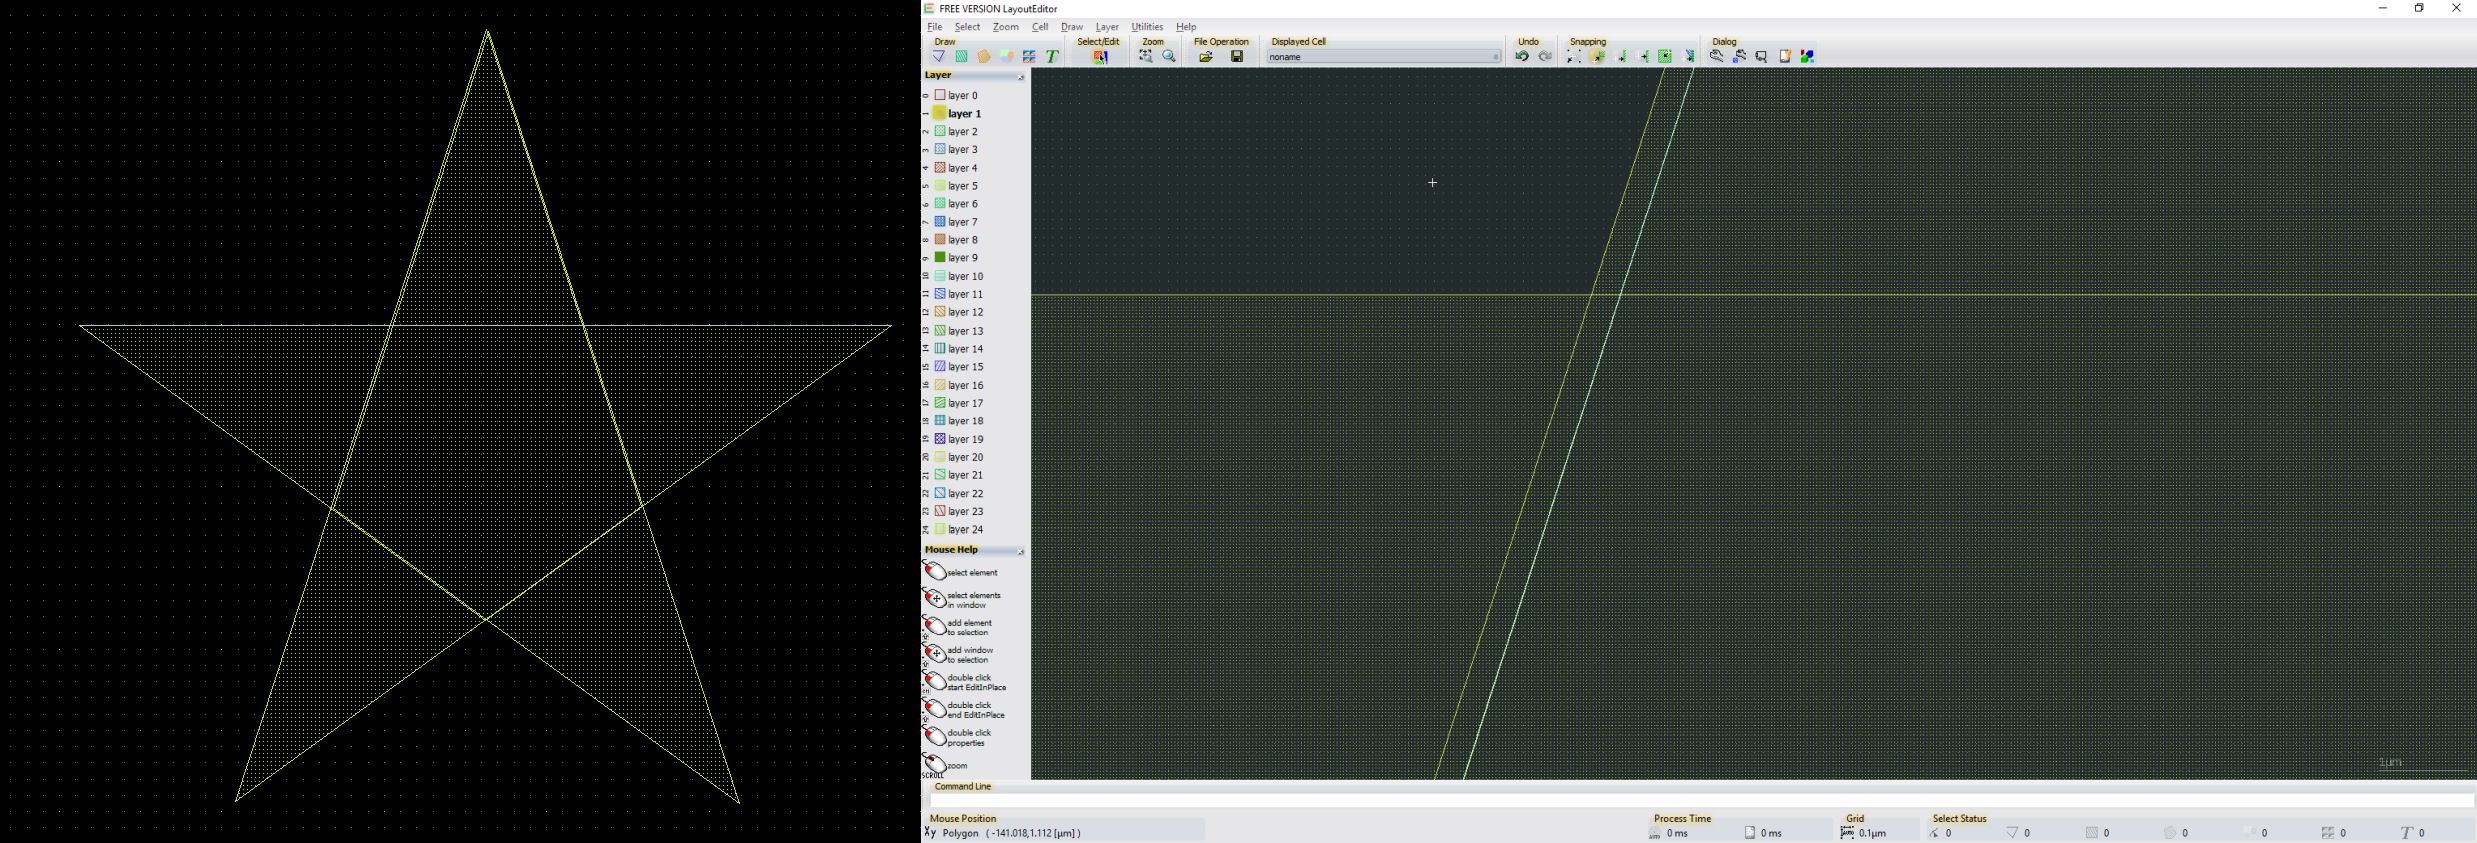
Task: Open the Select menu
Action: point(967,27)
